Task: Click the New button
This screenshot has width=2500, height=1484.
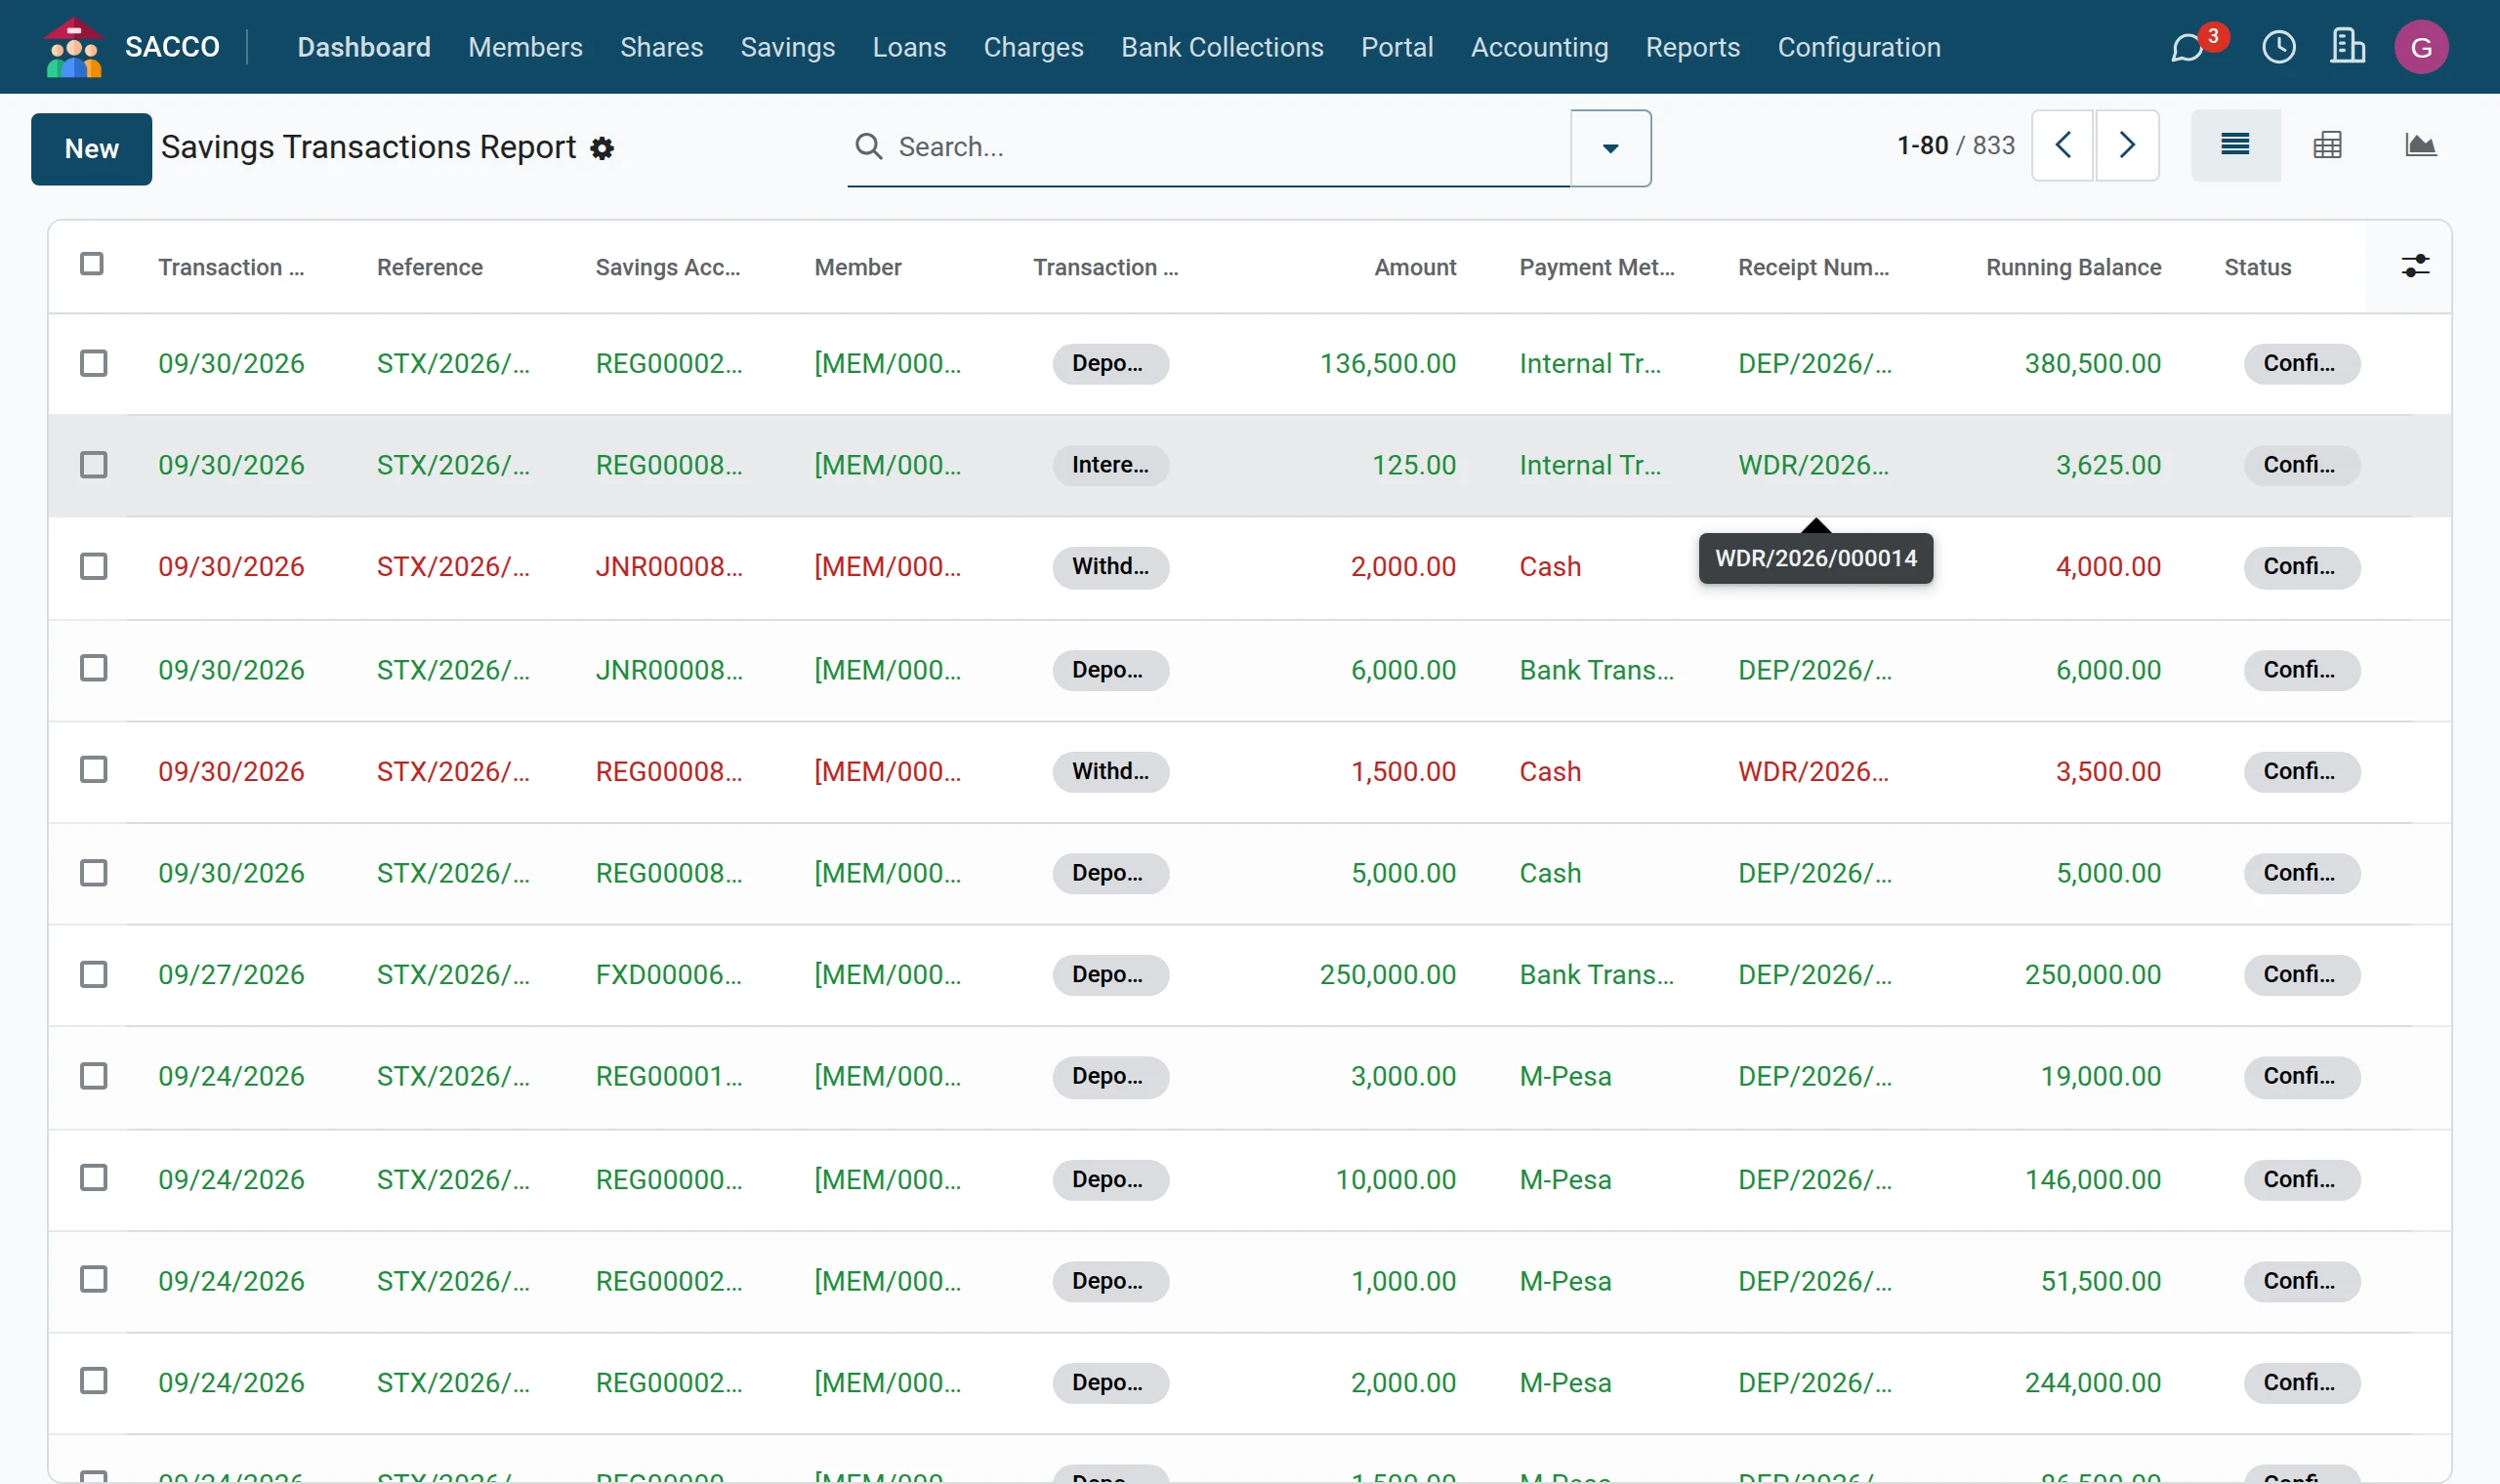Action: [x=92, y=148]
